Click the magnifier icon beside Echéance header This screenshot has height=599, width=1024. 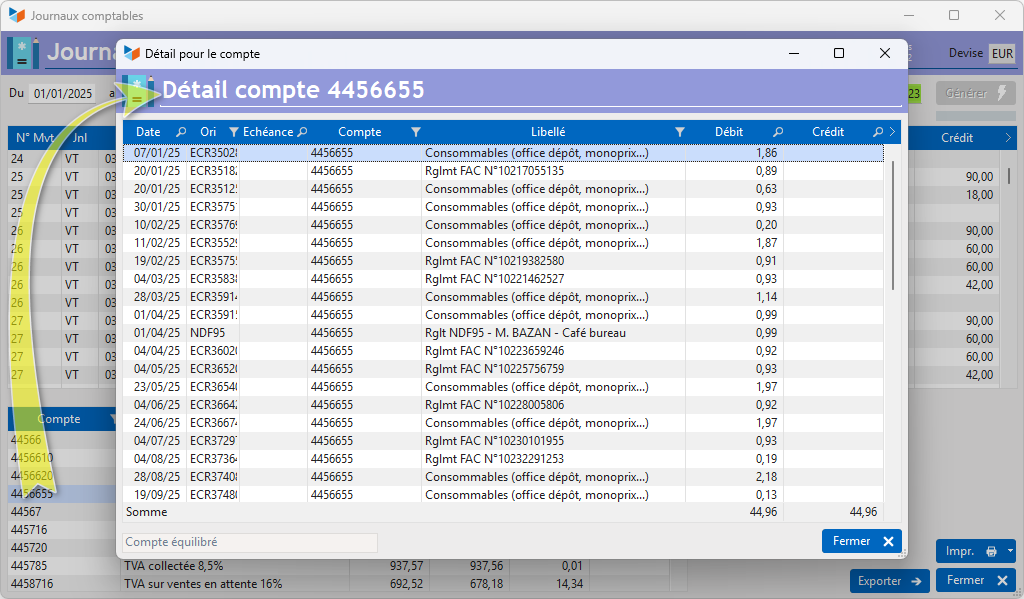[302, 132]
